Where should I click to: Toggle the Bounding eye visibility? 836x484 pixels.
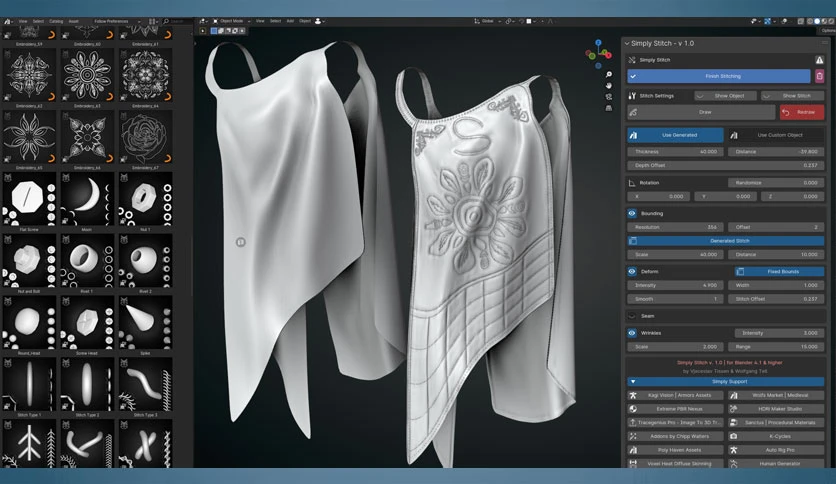(x=632, y=213)
